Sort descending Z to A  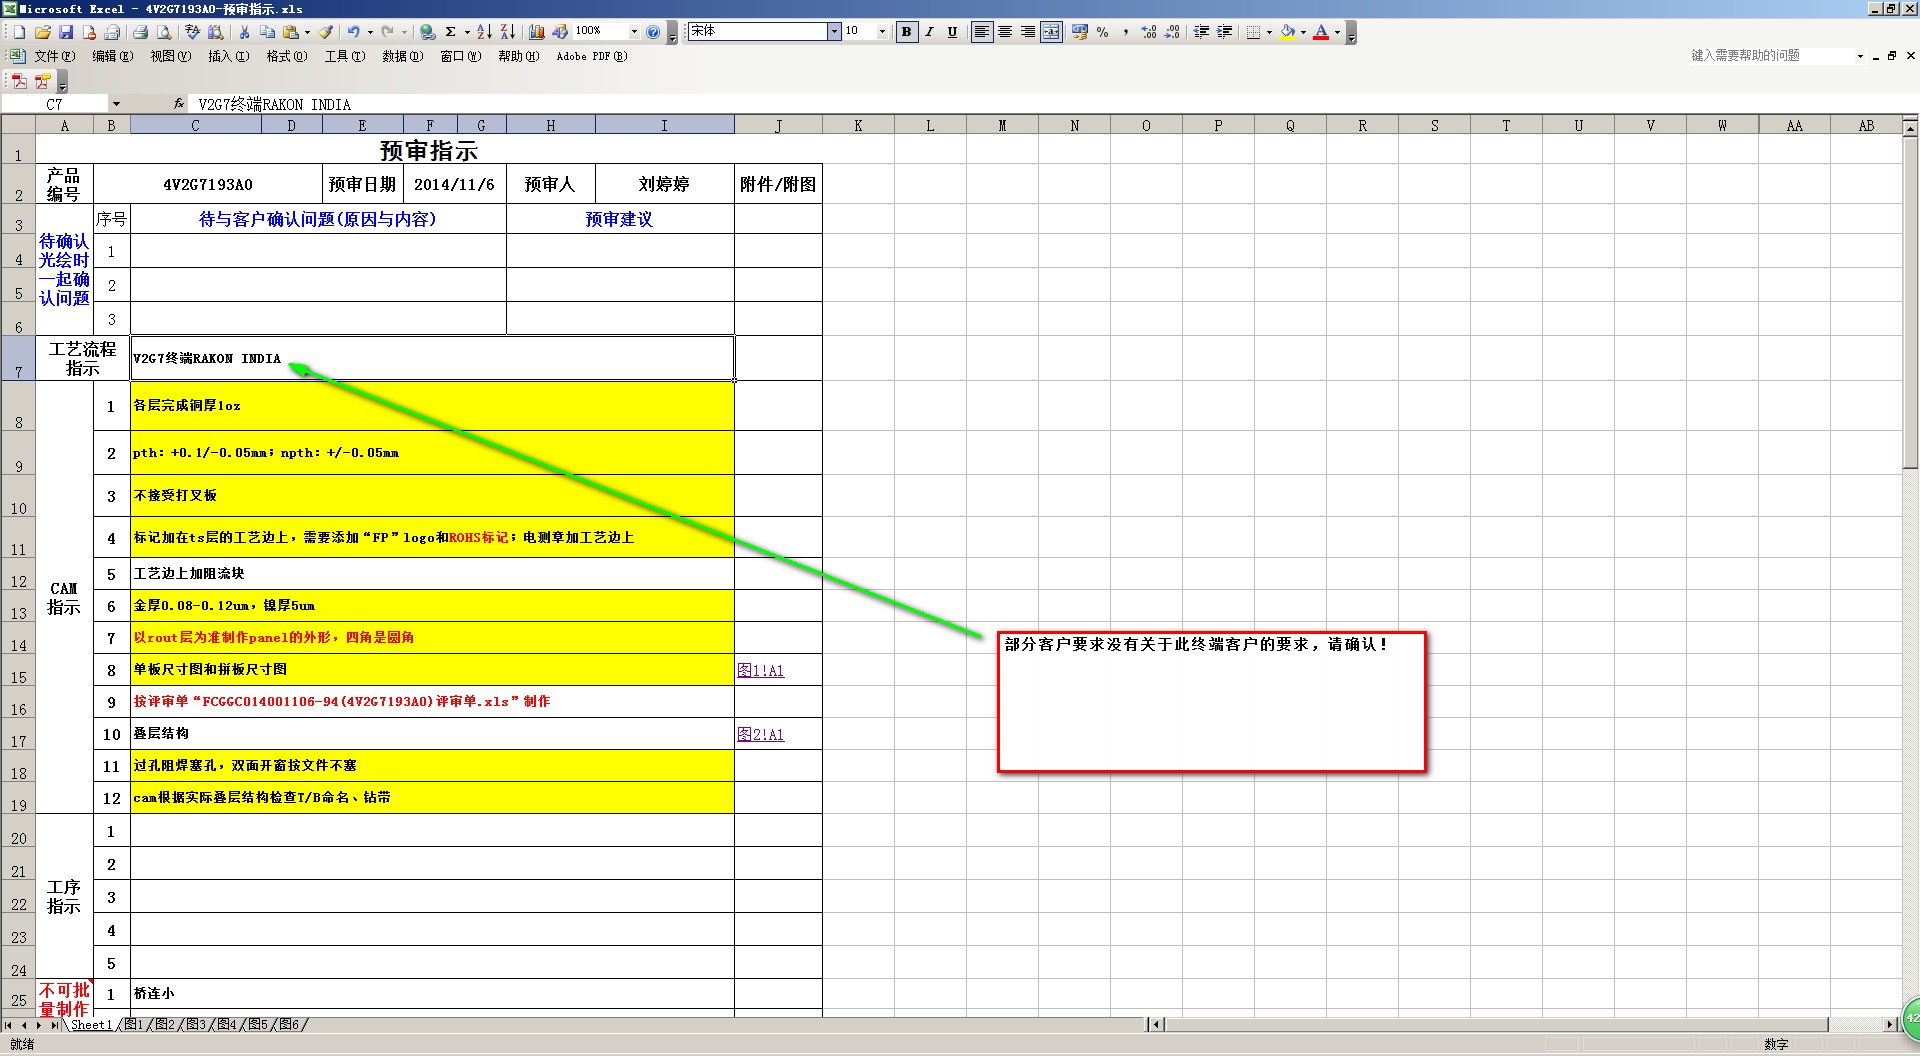pos(507,32)
